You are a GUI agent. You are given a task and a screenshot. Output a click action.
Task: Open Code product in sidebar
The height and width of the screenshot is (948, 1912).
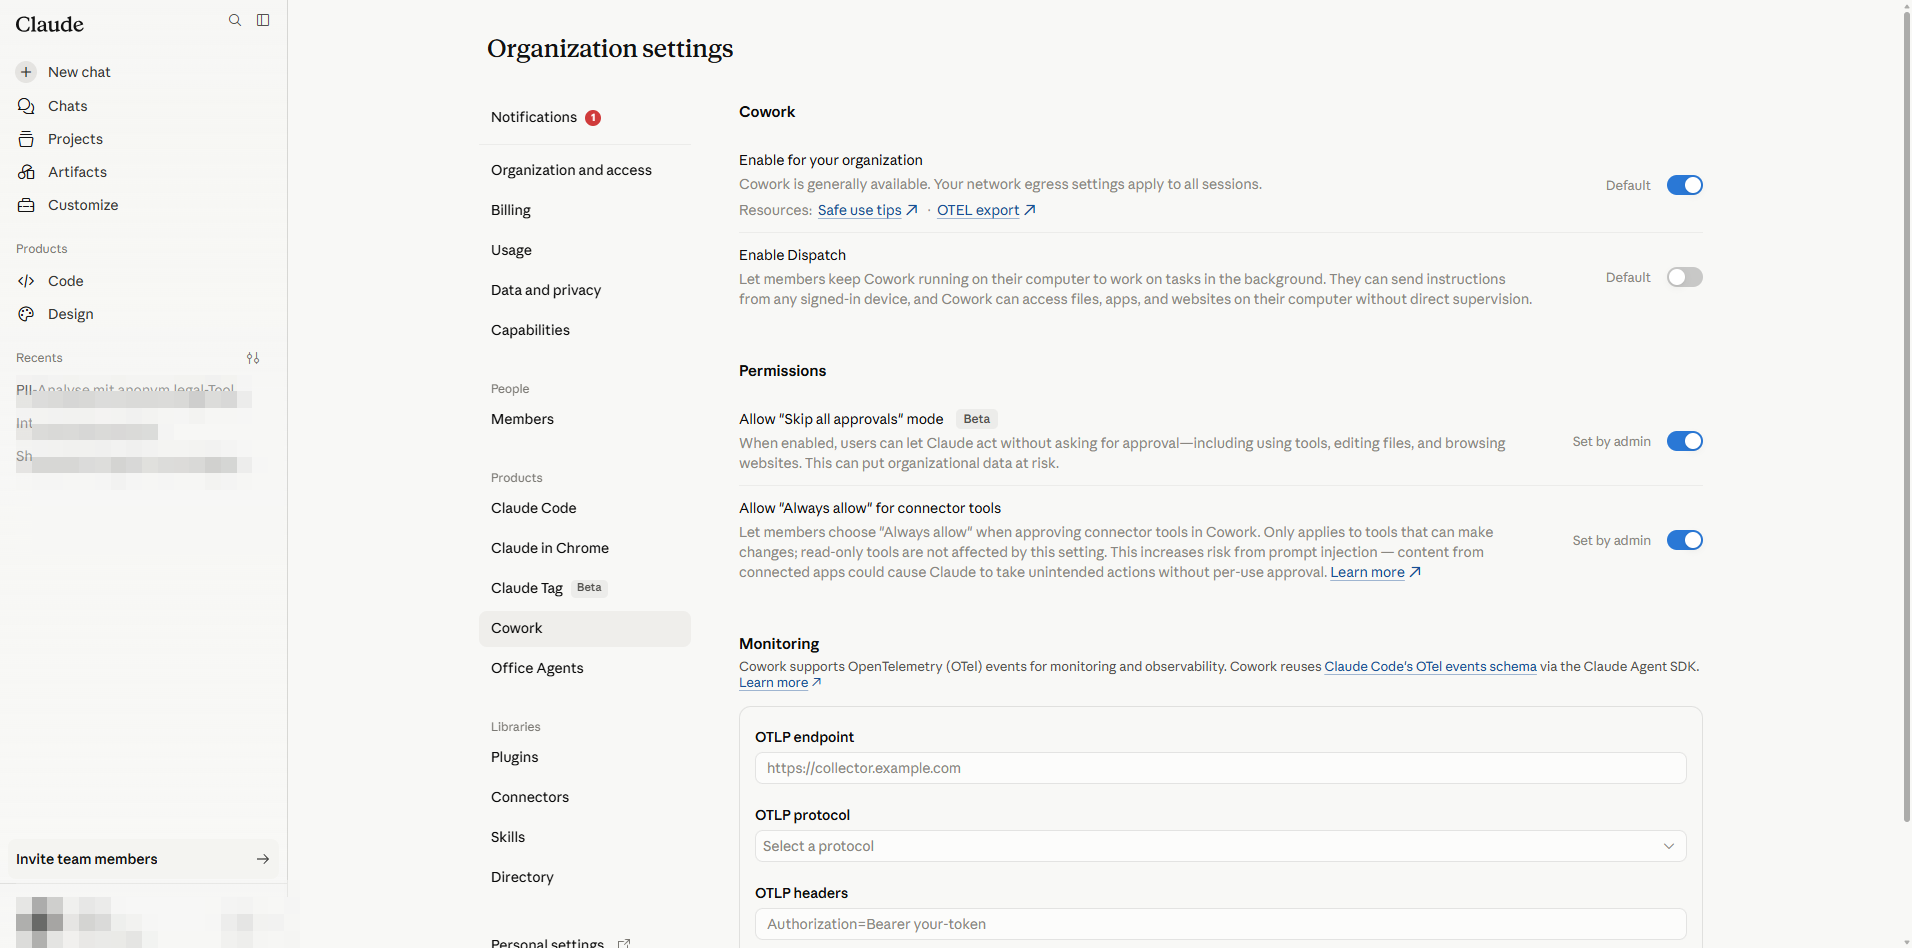tap(143, 281)
